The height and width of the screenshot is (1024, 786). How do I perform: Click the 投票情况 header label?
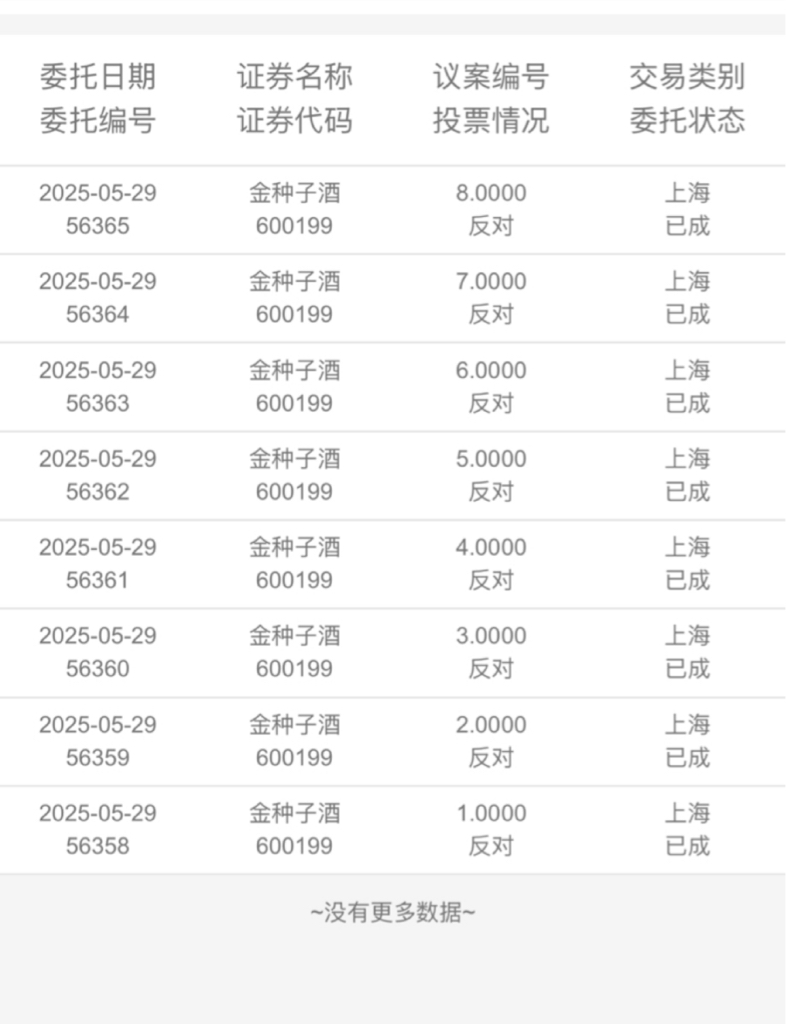[x=491, y=121]
